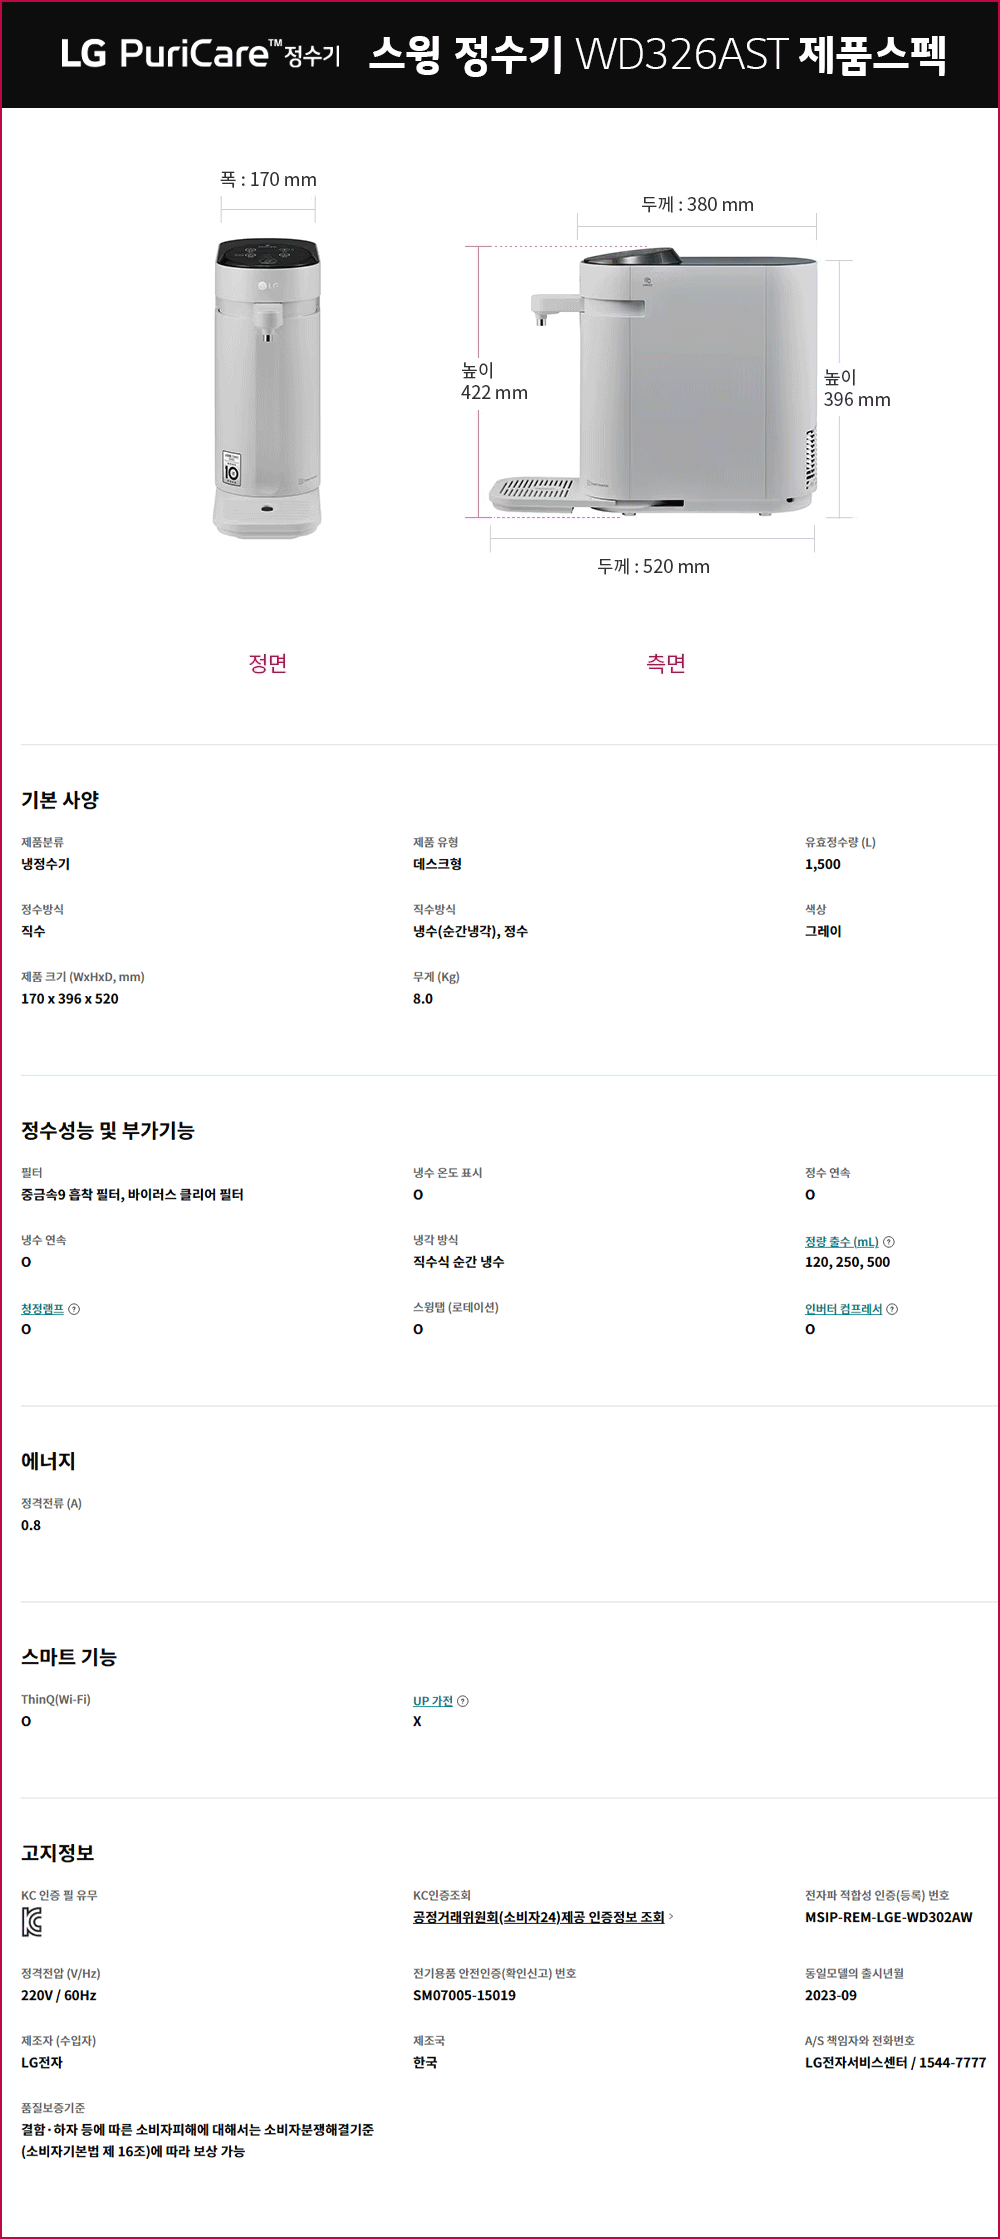Open the UP 가전 link
The height and width of the screenshot is (2239, 1000).
click(x=433, y=1701)
